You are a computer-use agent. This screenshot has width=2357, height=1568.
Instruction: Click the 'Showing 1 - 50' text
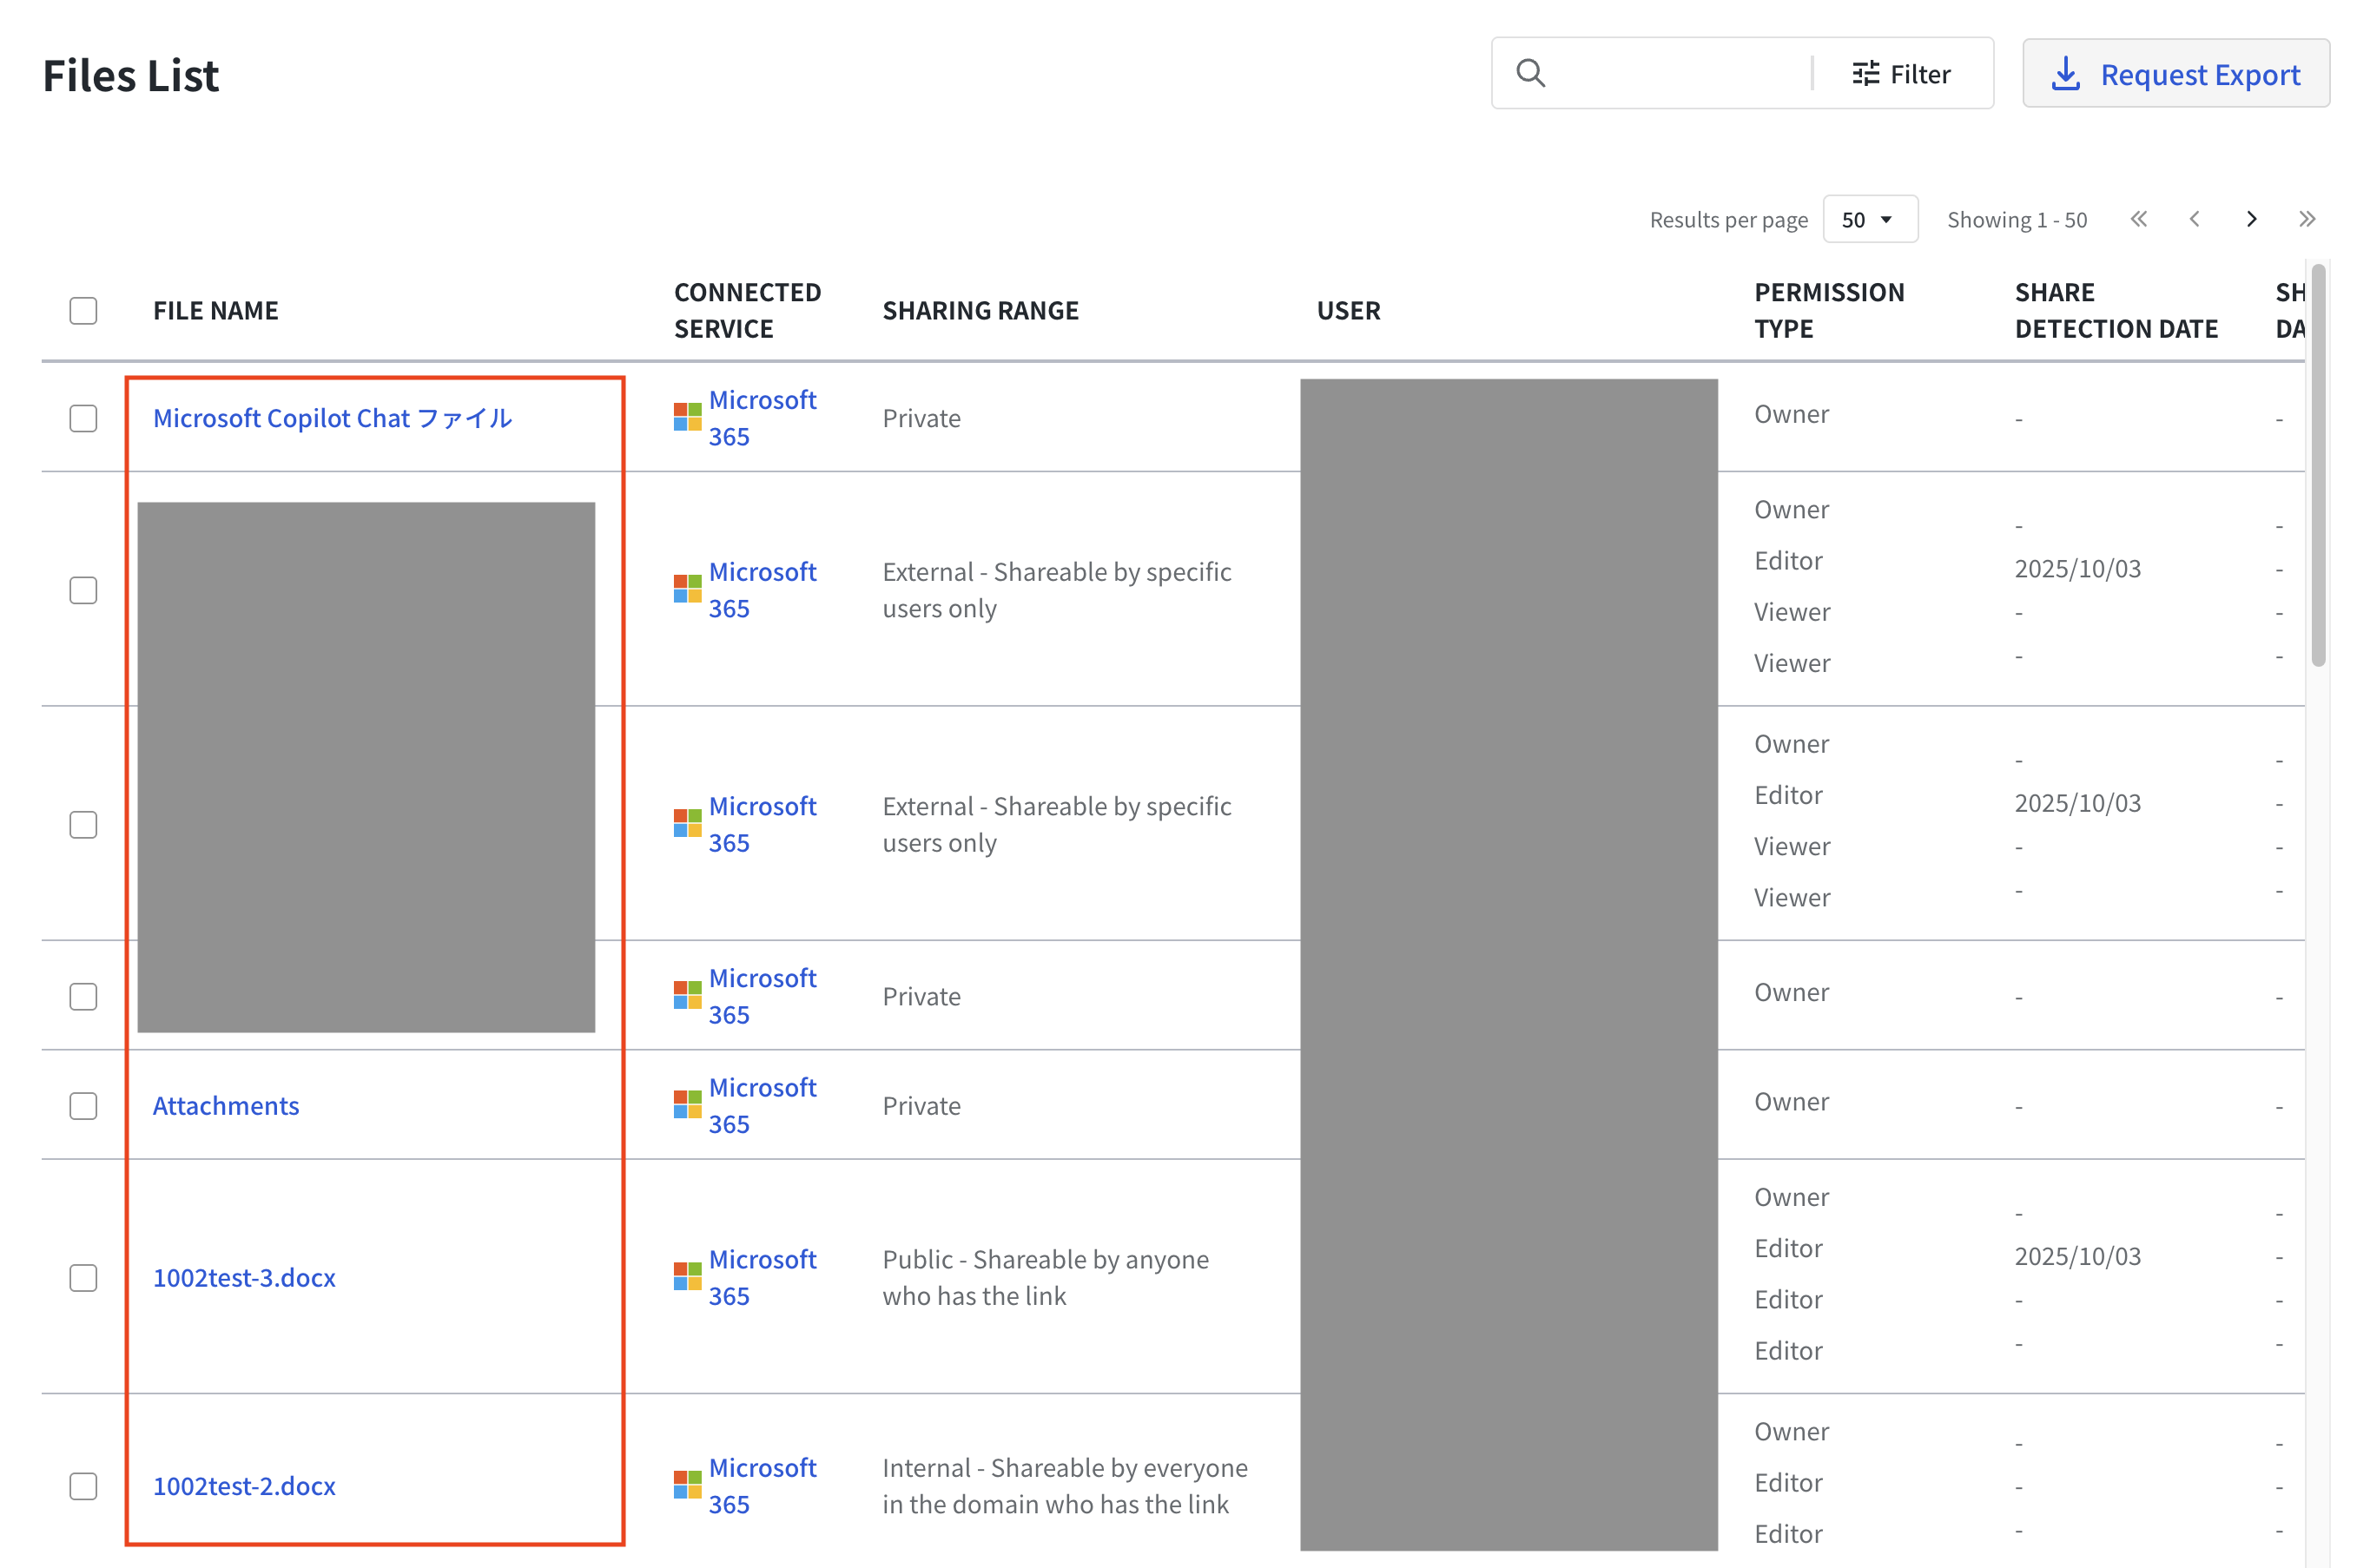pyautogui.click(x=2016, y=219)
